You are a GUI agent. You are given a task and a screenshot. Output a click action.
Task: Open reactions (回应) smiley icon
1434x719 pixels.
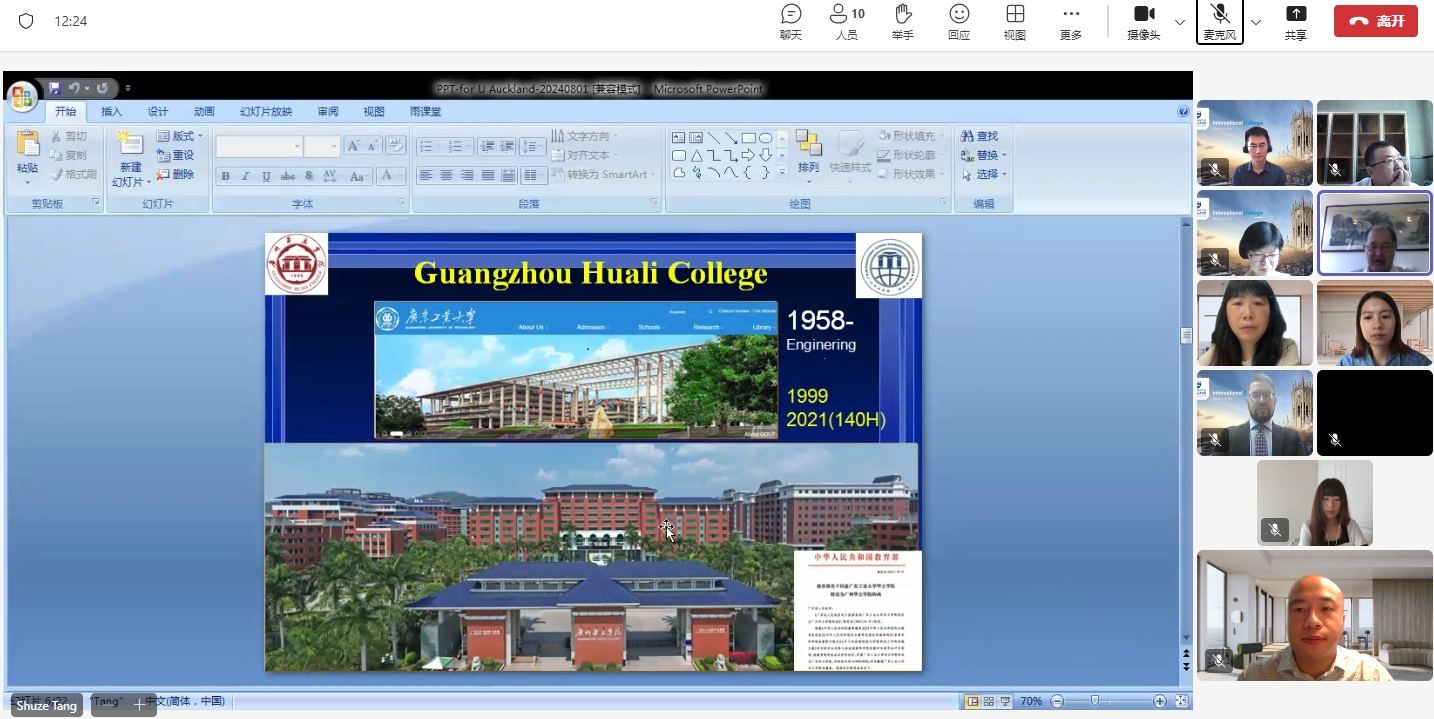(959, 21)
